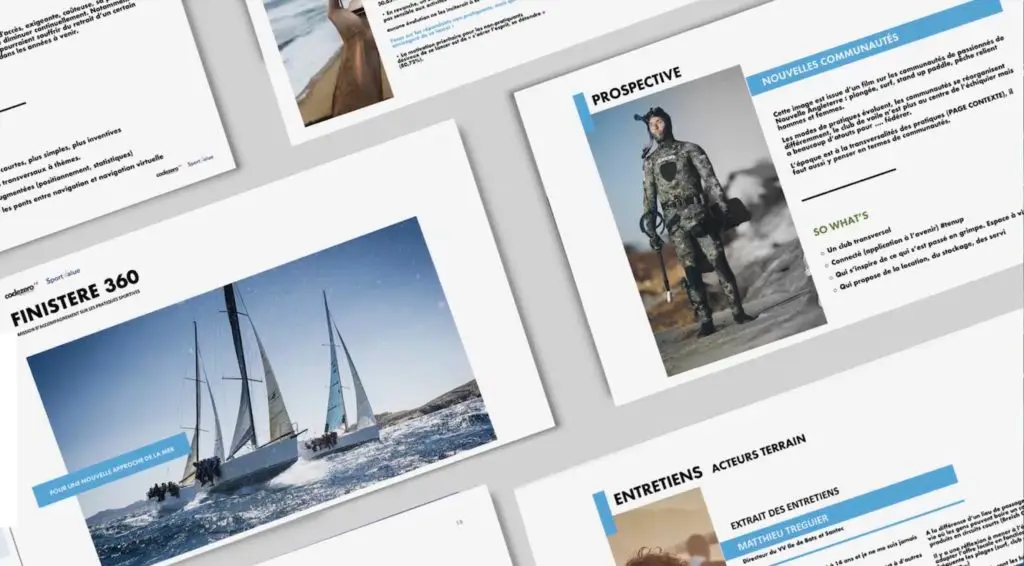Click the "FINISTERE 360" title
Screen dimensions: 1024x566
coord(75,297)
